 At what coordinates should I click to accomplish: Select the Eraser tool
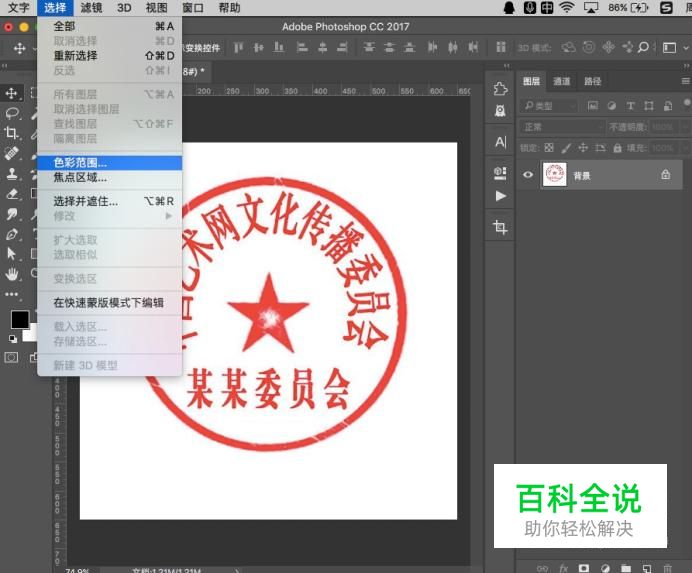tap(11, 194)
